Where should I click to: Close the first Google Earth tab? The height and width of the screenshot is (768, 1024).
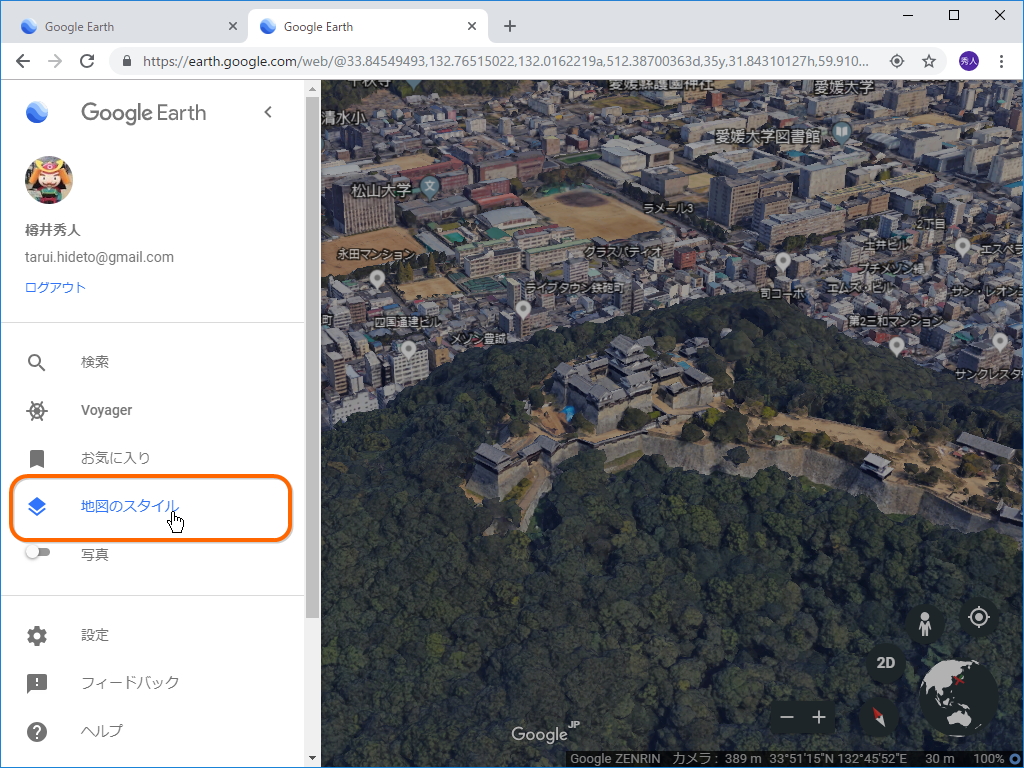[x=233, y=26]
